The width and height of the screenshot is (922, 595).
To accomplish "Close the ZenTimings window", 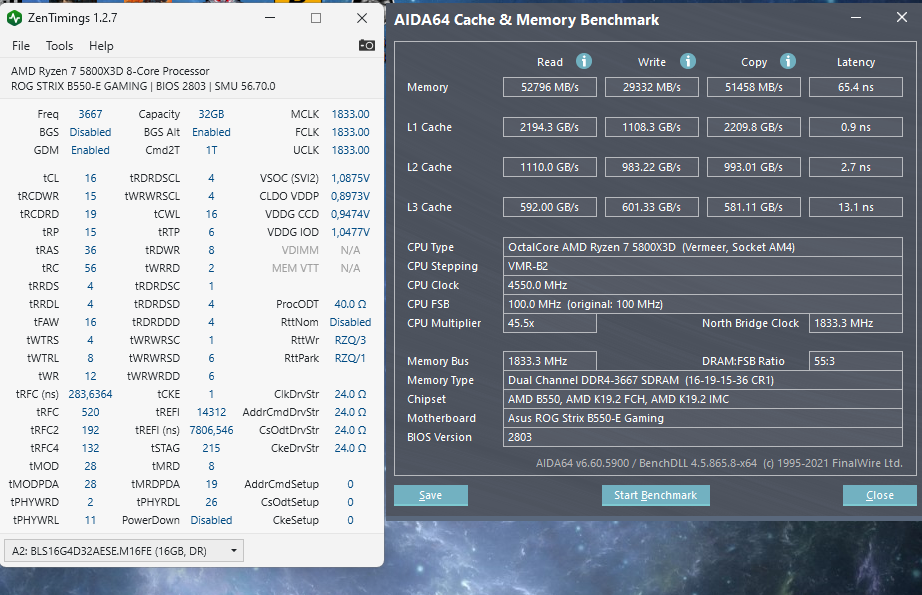I will click(362, 18).
